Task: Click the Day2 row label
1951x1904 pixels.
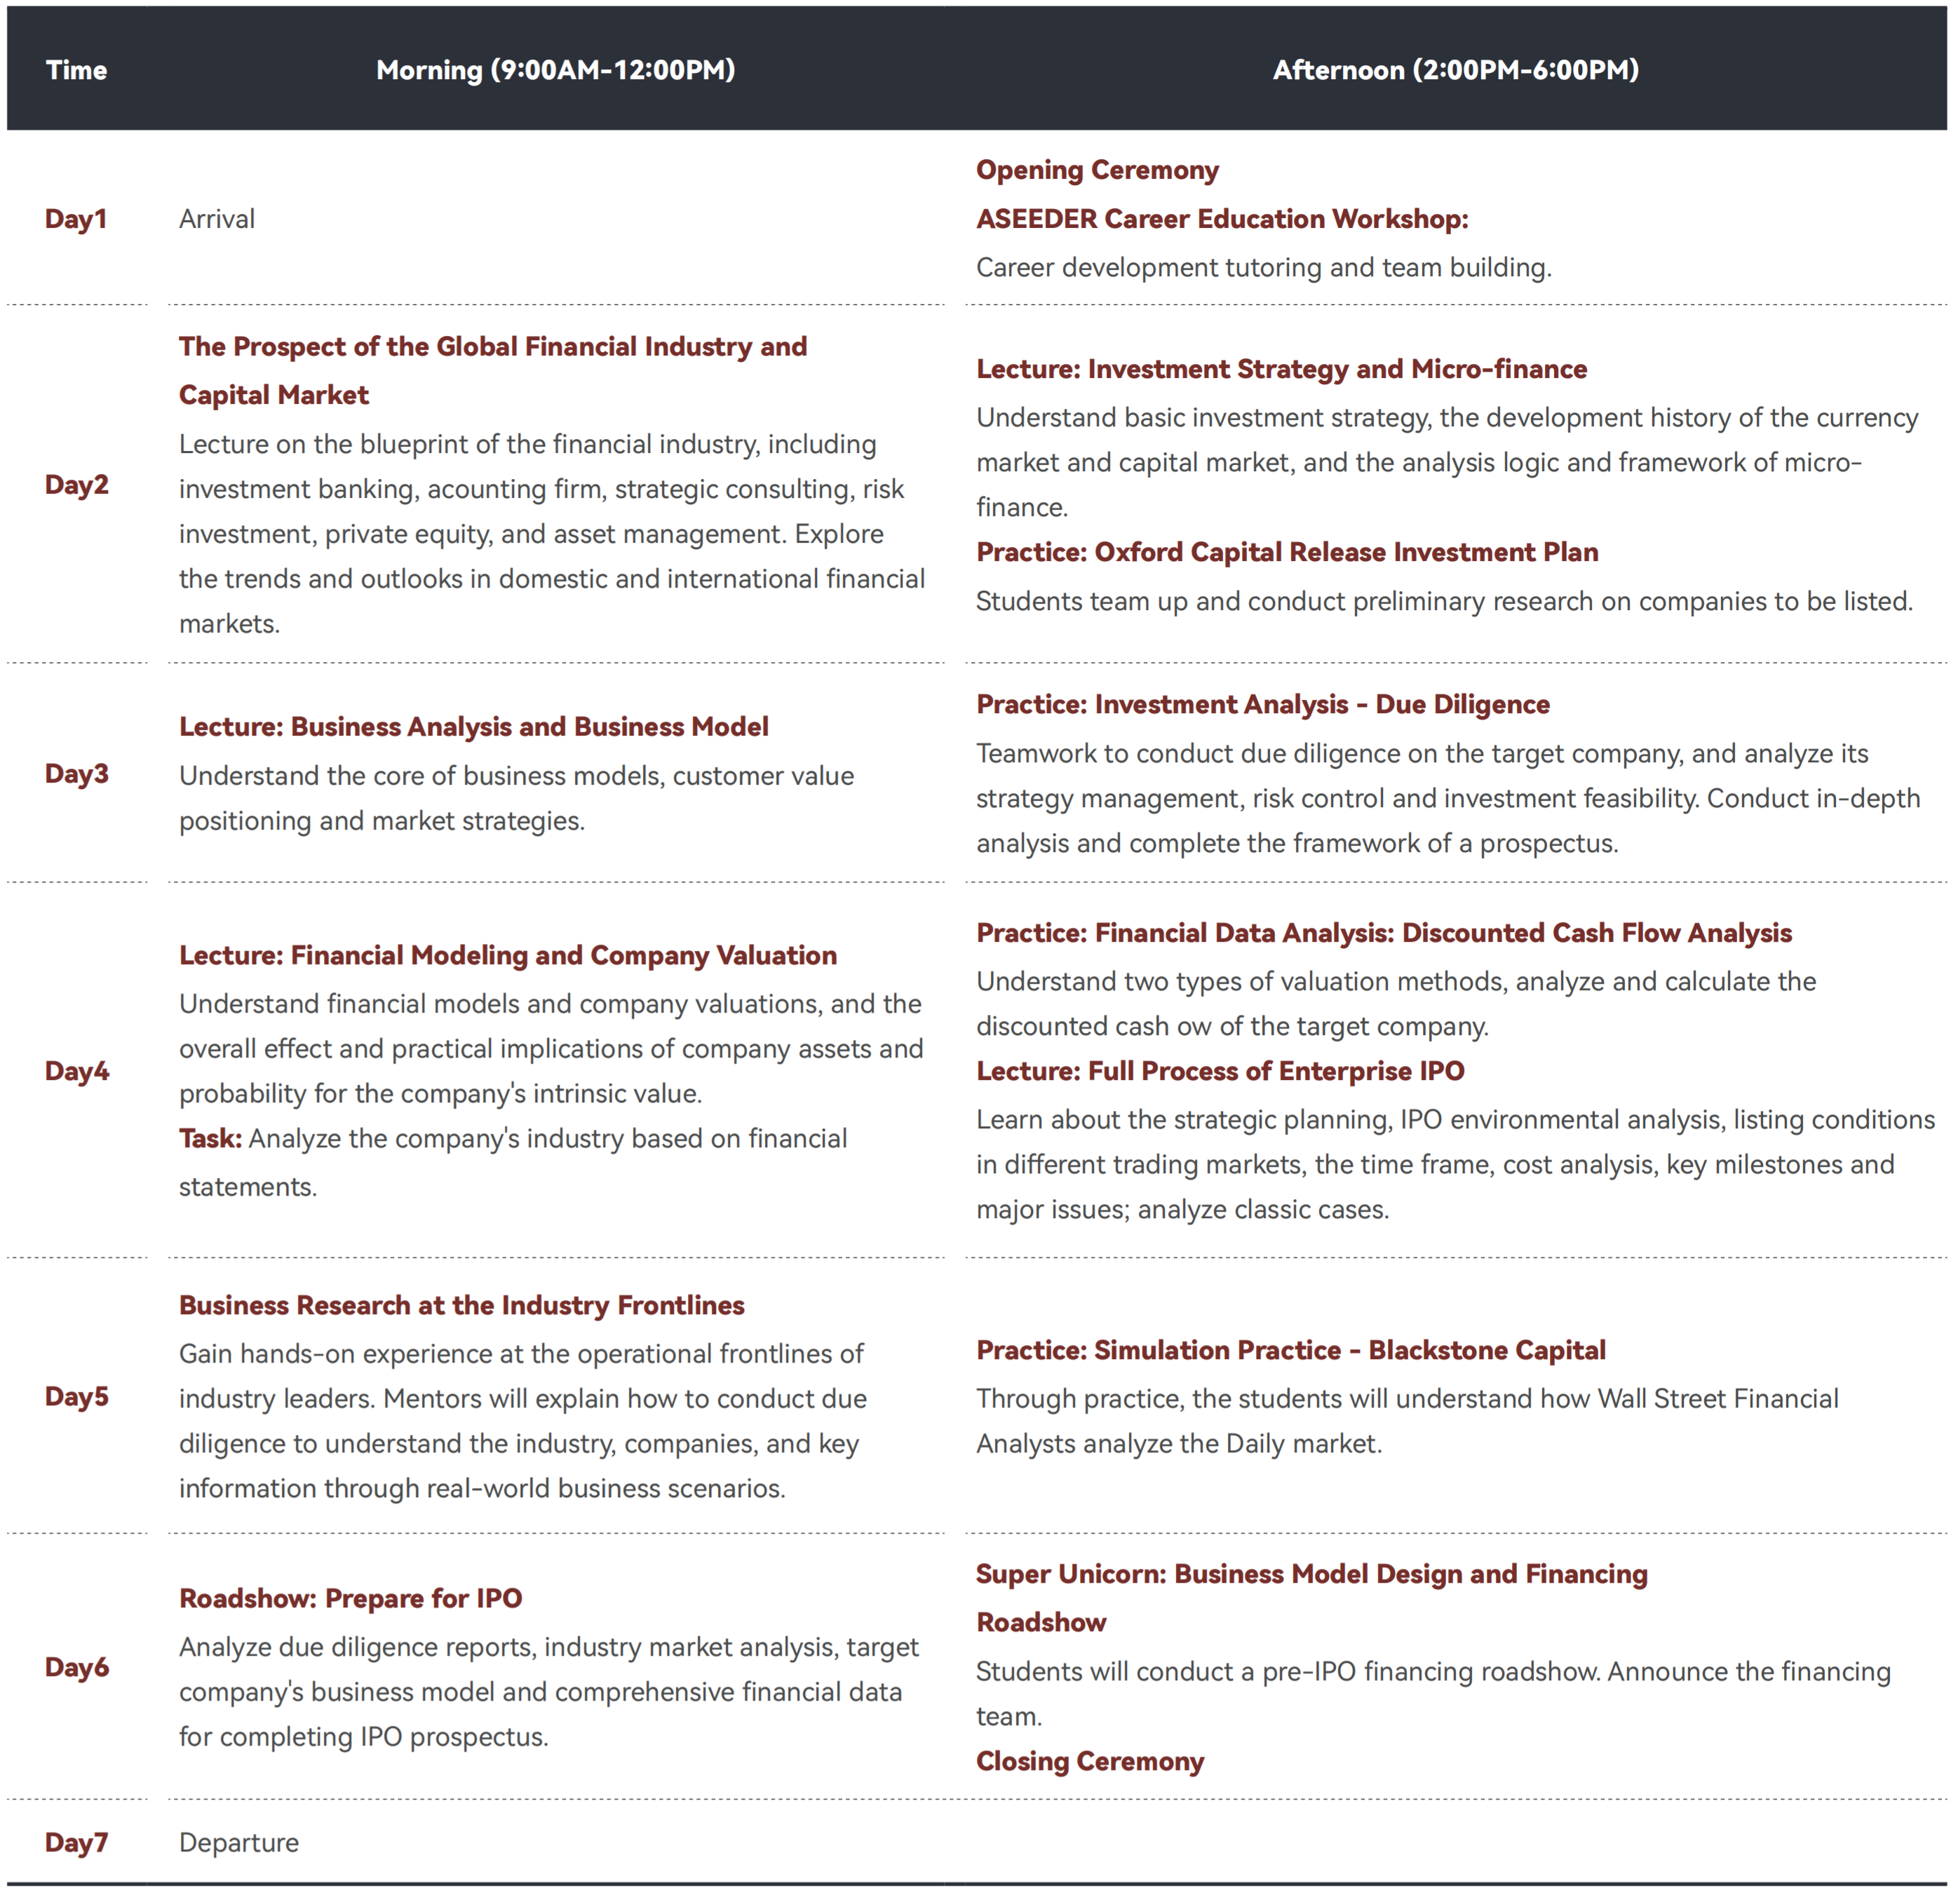Action: click(76, 485)
